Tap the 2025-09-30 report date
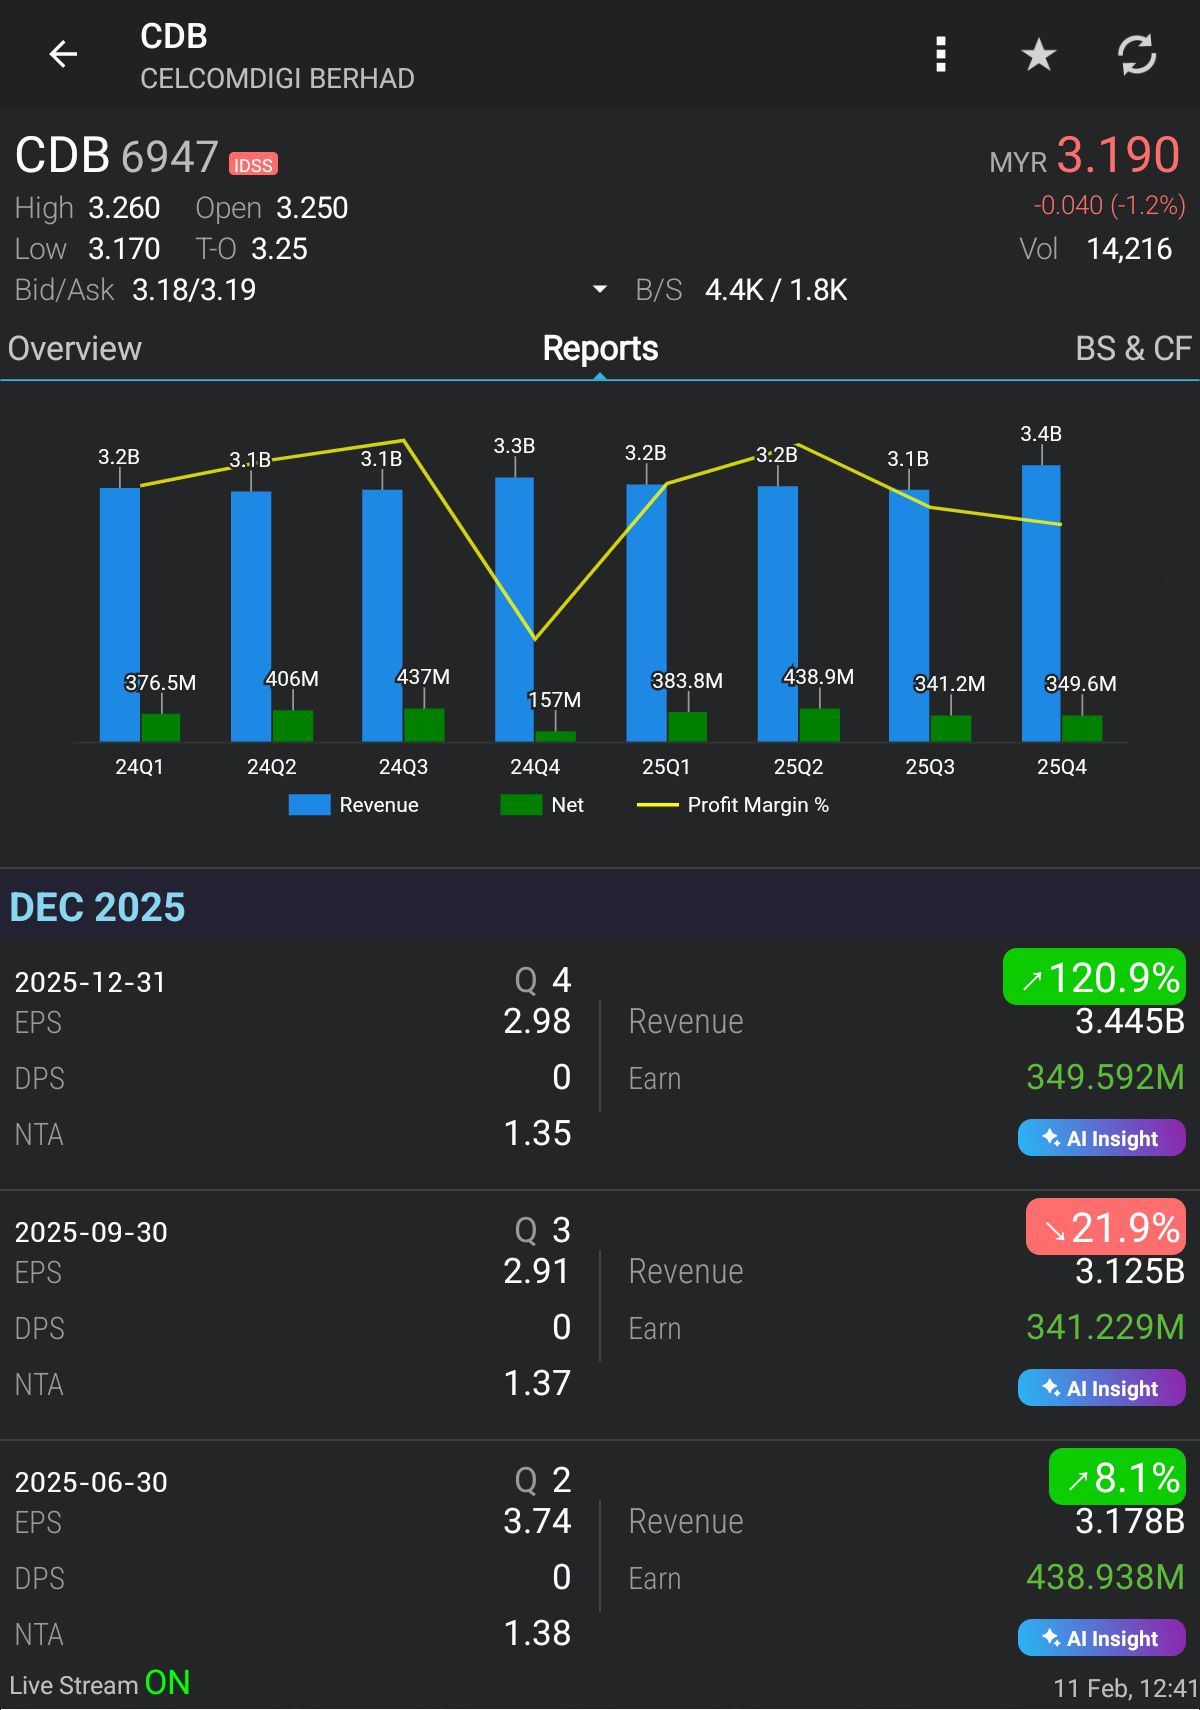The width and height of the screenshot is (1200, 1710). coord(91,1232)
